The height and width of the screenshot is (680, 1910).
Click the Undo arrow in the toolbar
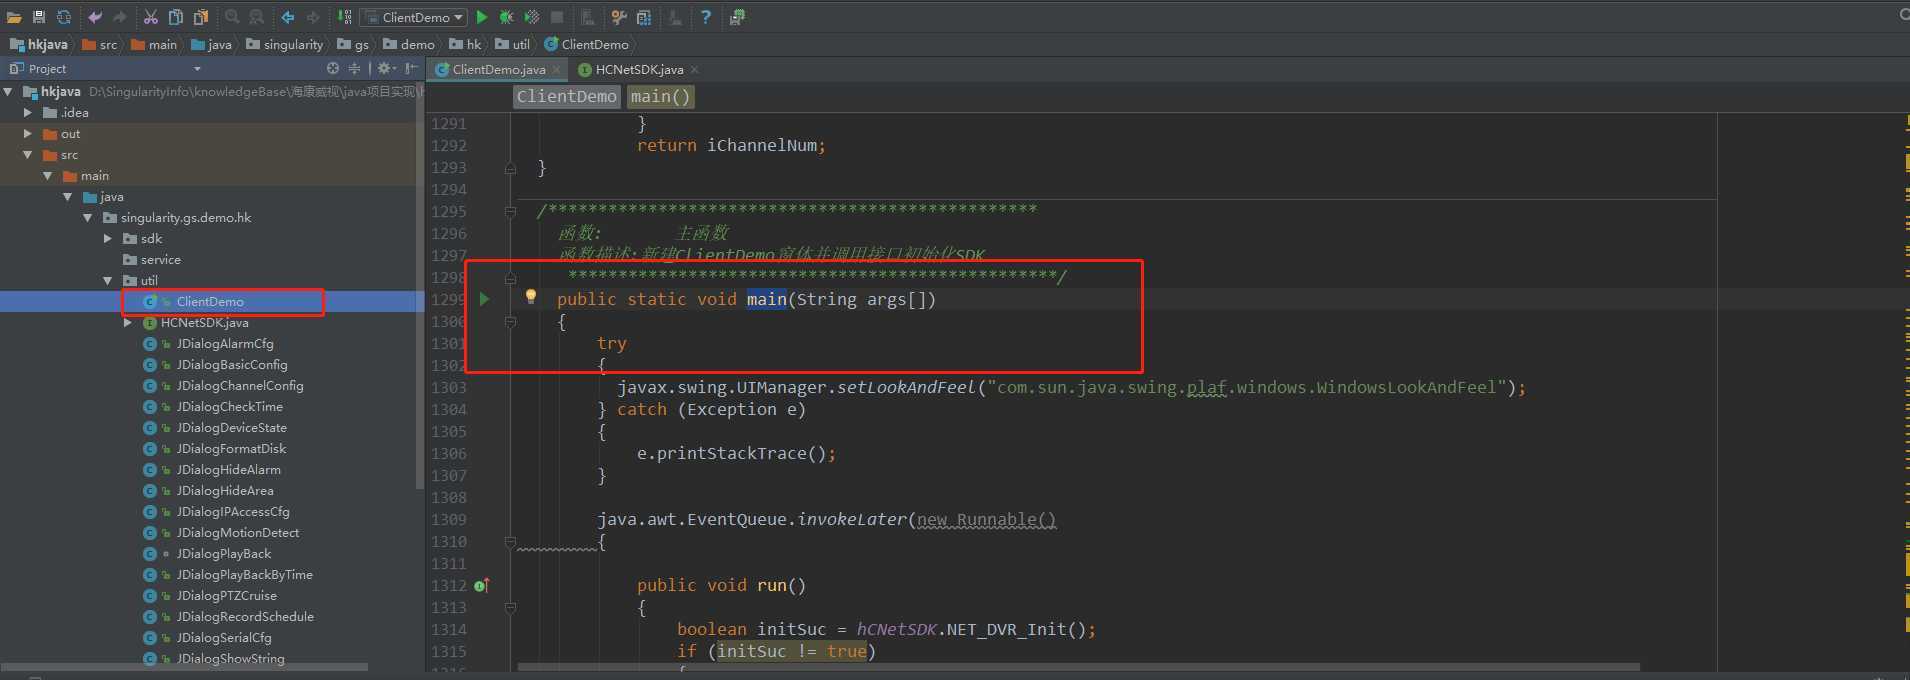tap(95, 17)
